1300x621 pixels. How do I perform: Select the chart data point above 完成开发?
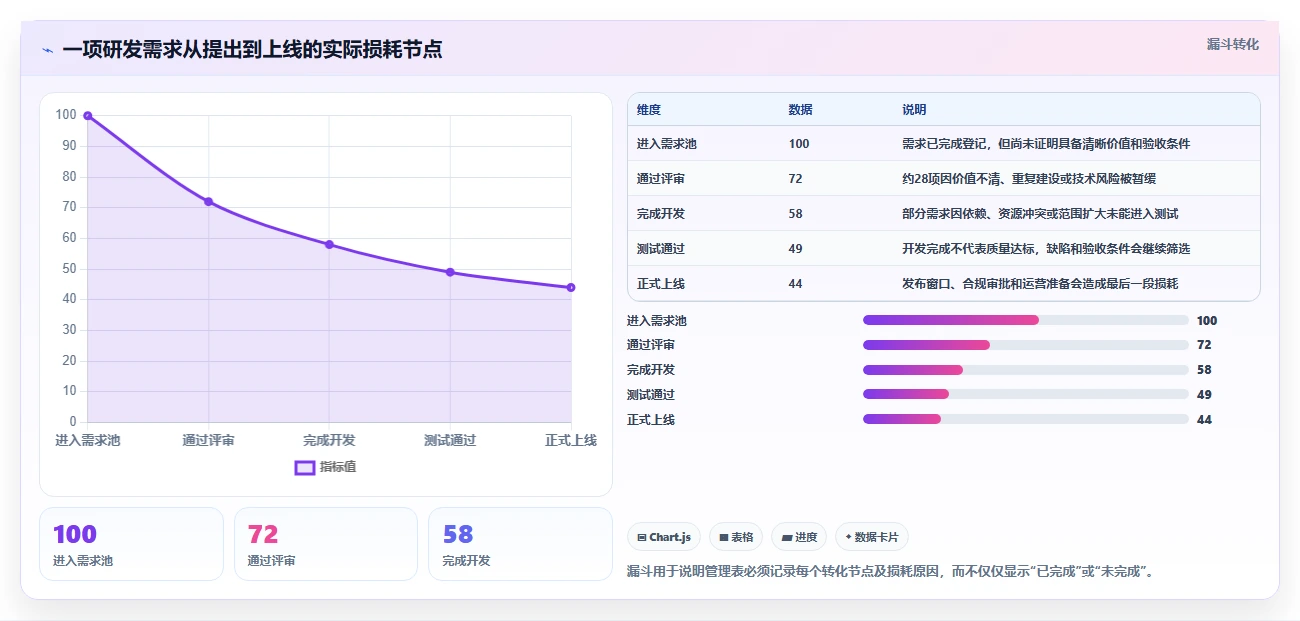329,244
